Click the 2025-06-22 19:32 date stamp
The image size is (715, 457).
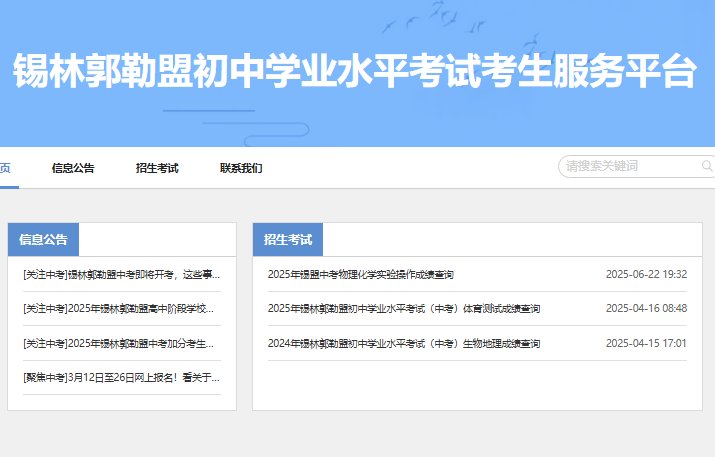pyautogui.click(x=646, y=274)
